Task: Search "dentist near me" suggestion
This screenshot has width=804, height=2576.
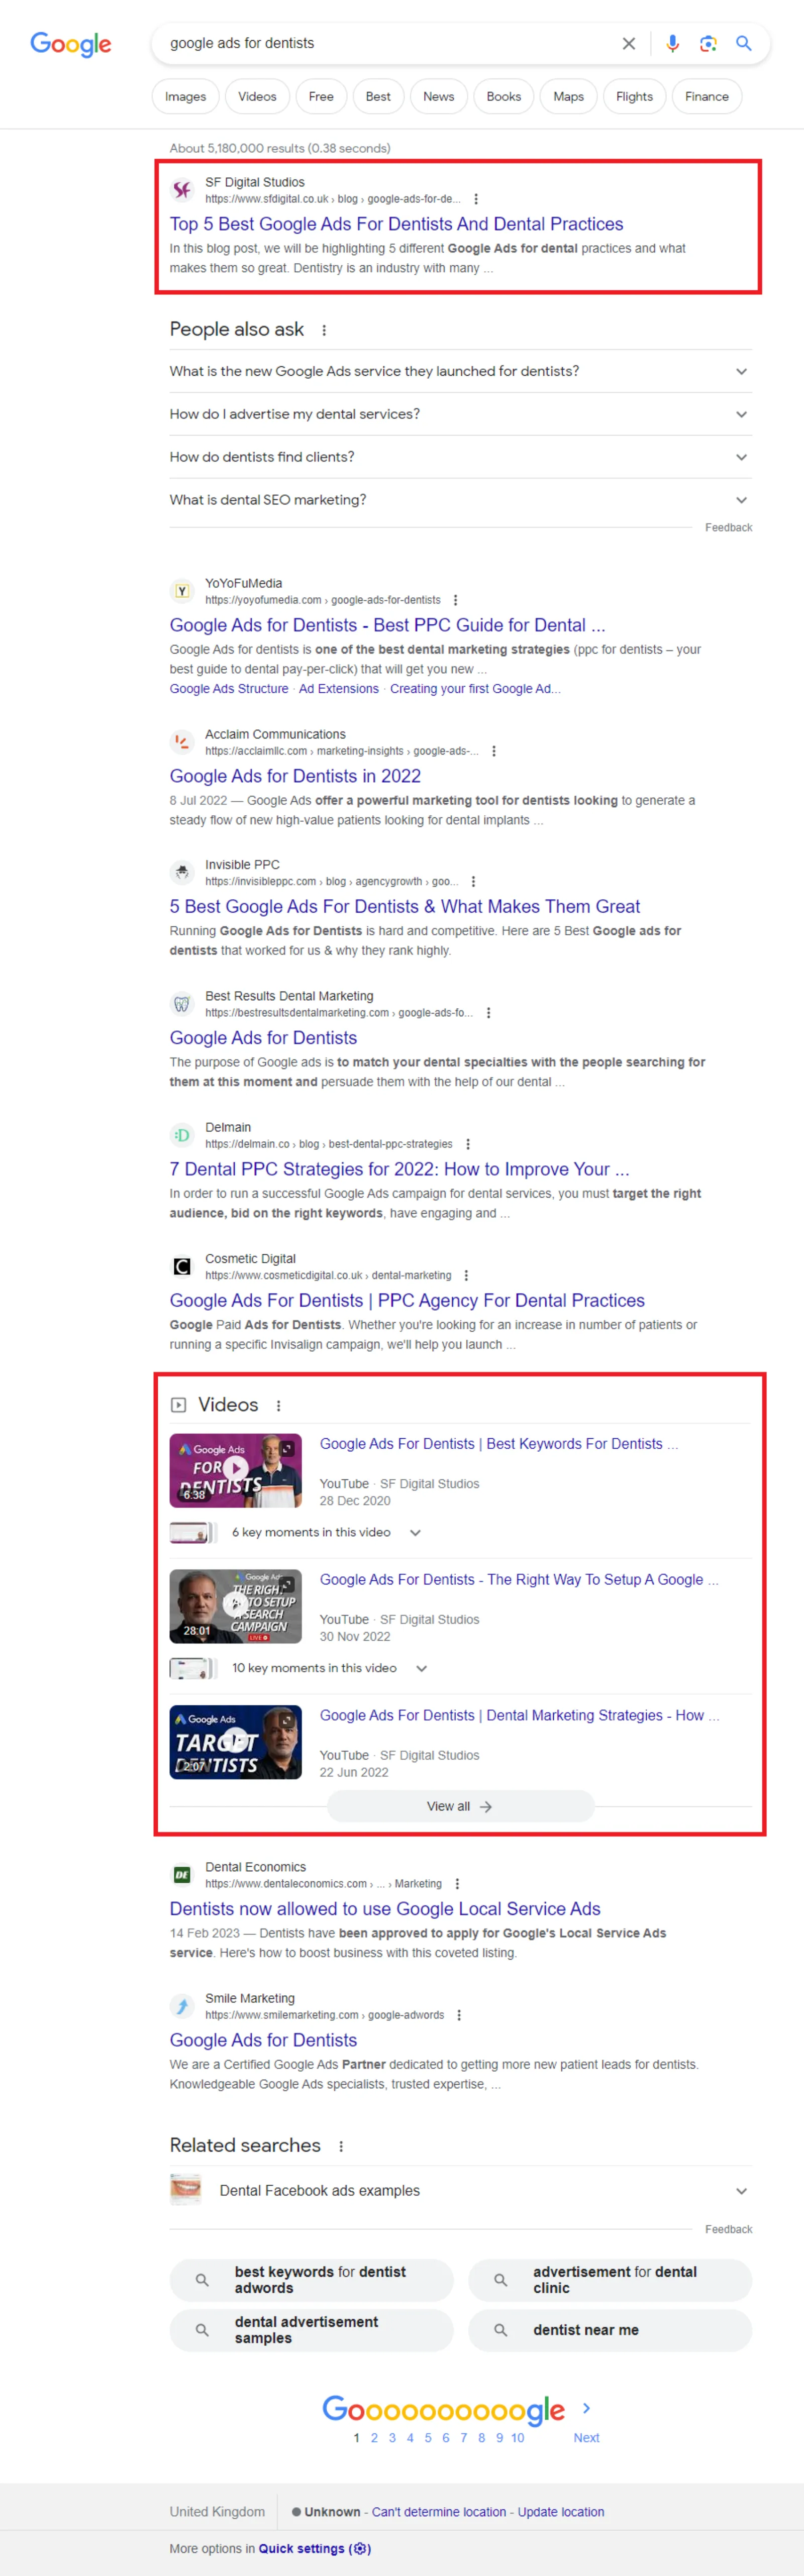Action: 610,2330
